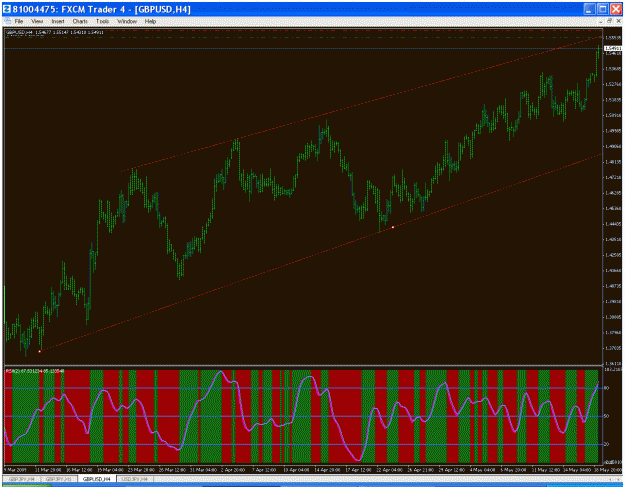The width and height of the screenshot is (625, 487).
Task: Open the Insert menu
Action: [58, 21]
